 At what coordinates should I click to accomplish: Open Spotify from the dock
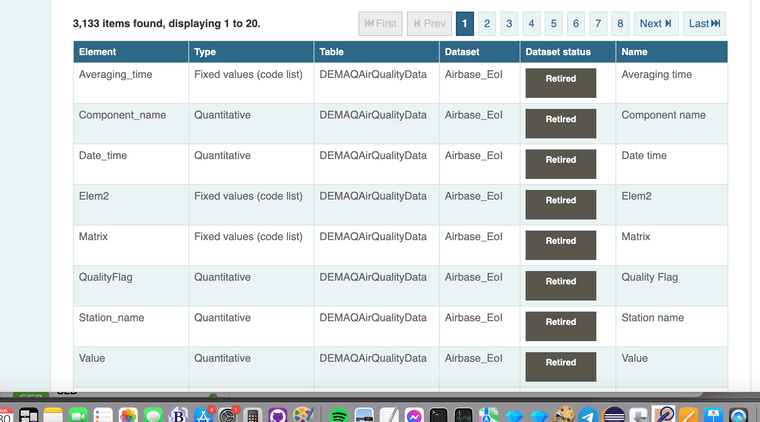(x=338, y=415)
